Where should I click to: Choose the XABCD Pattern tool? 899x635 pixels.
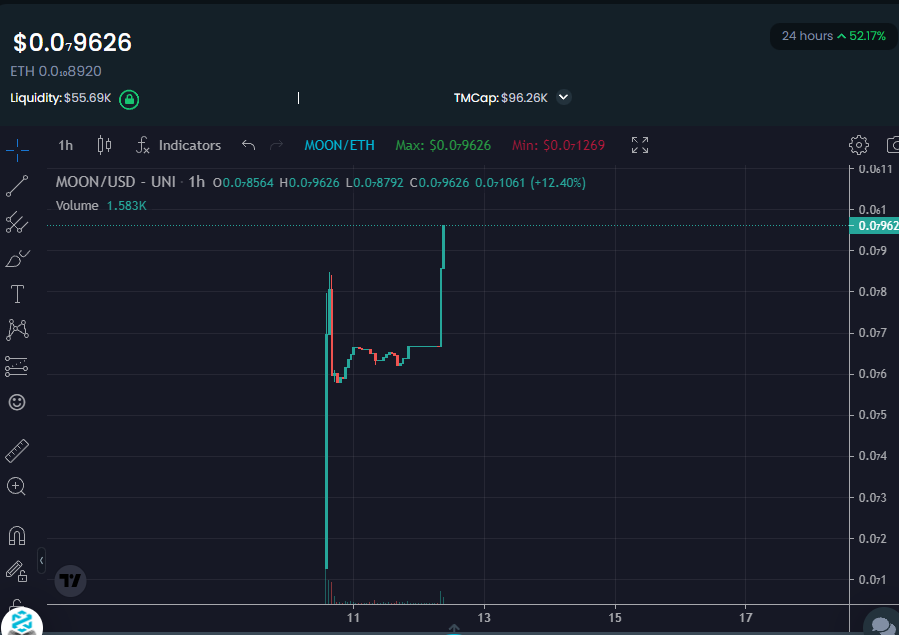point(17,330)
